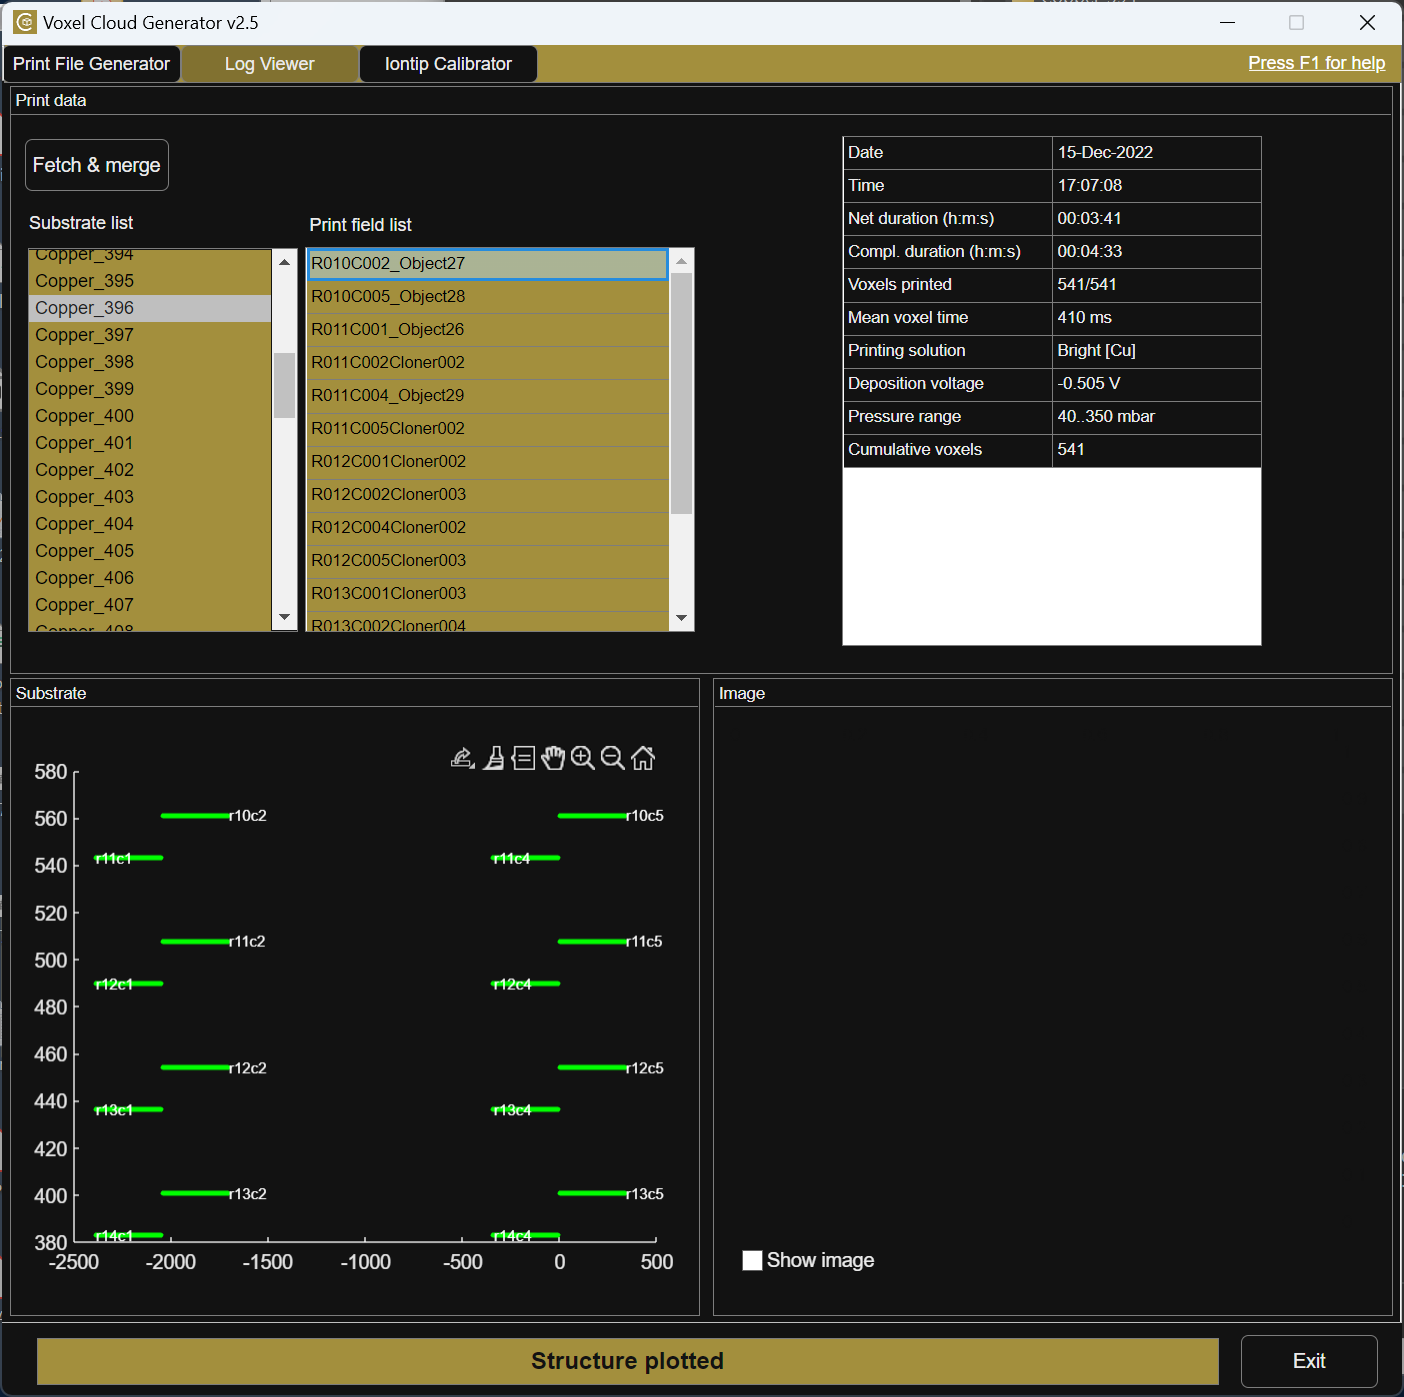Select the pan hand tool
The width and height of the screenshot is (1404, 1397).
click(x=553, y=758)
